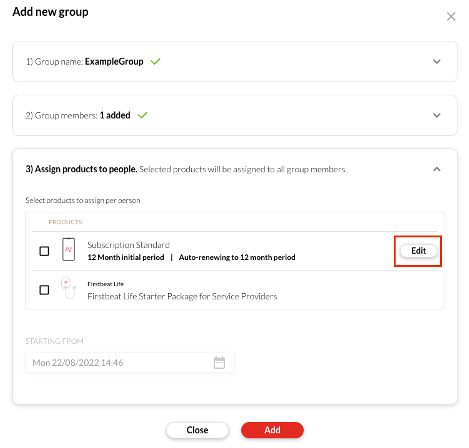Image resolution: width=469 pixels, height=448 pixels.
Task: Tick the Firstbeat Life Starter Package checkbox
Action: 44,290
